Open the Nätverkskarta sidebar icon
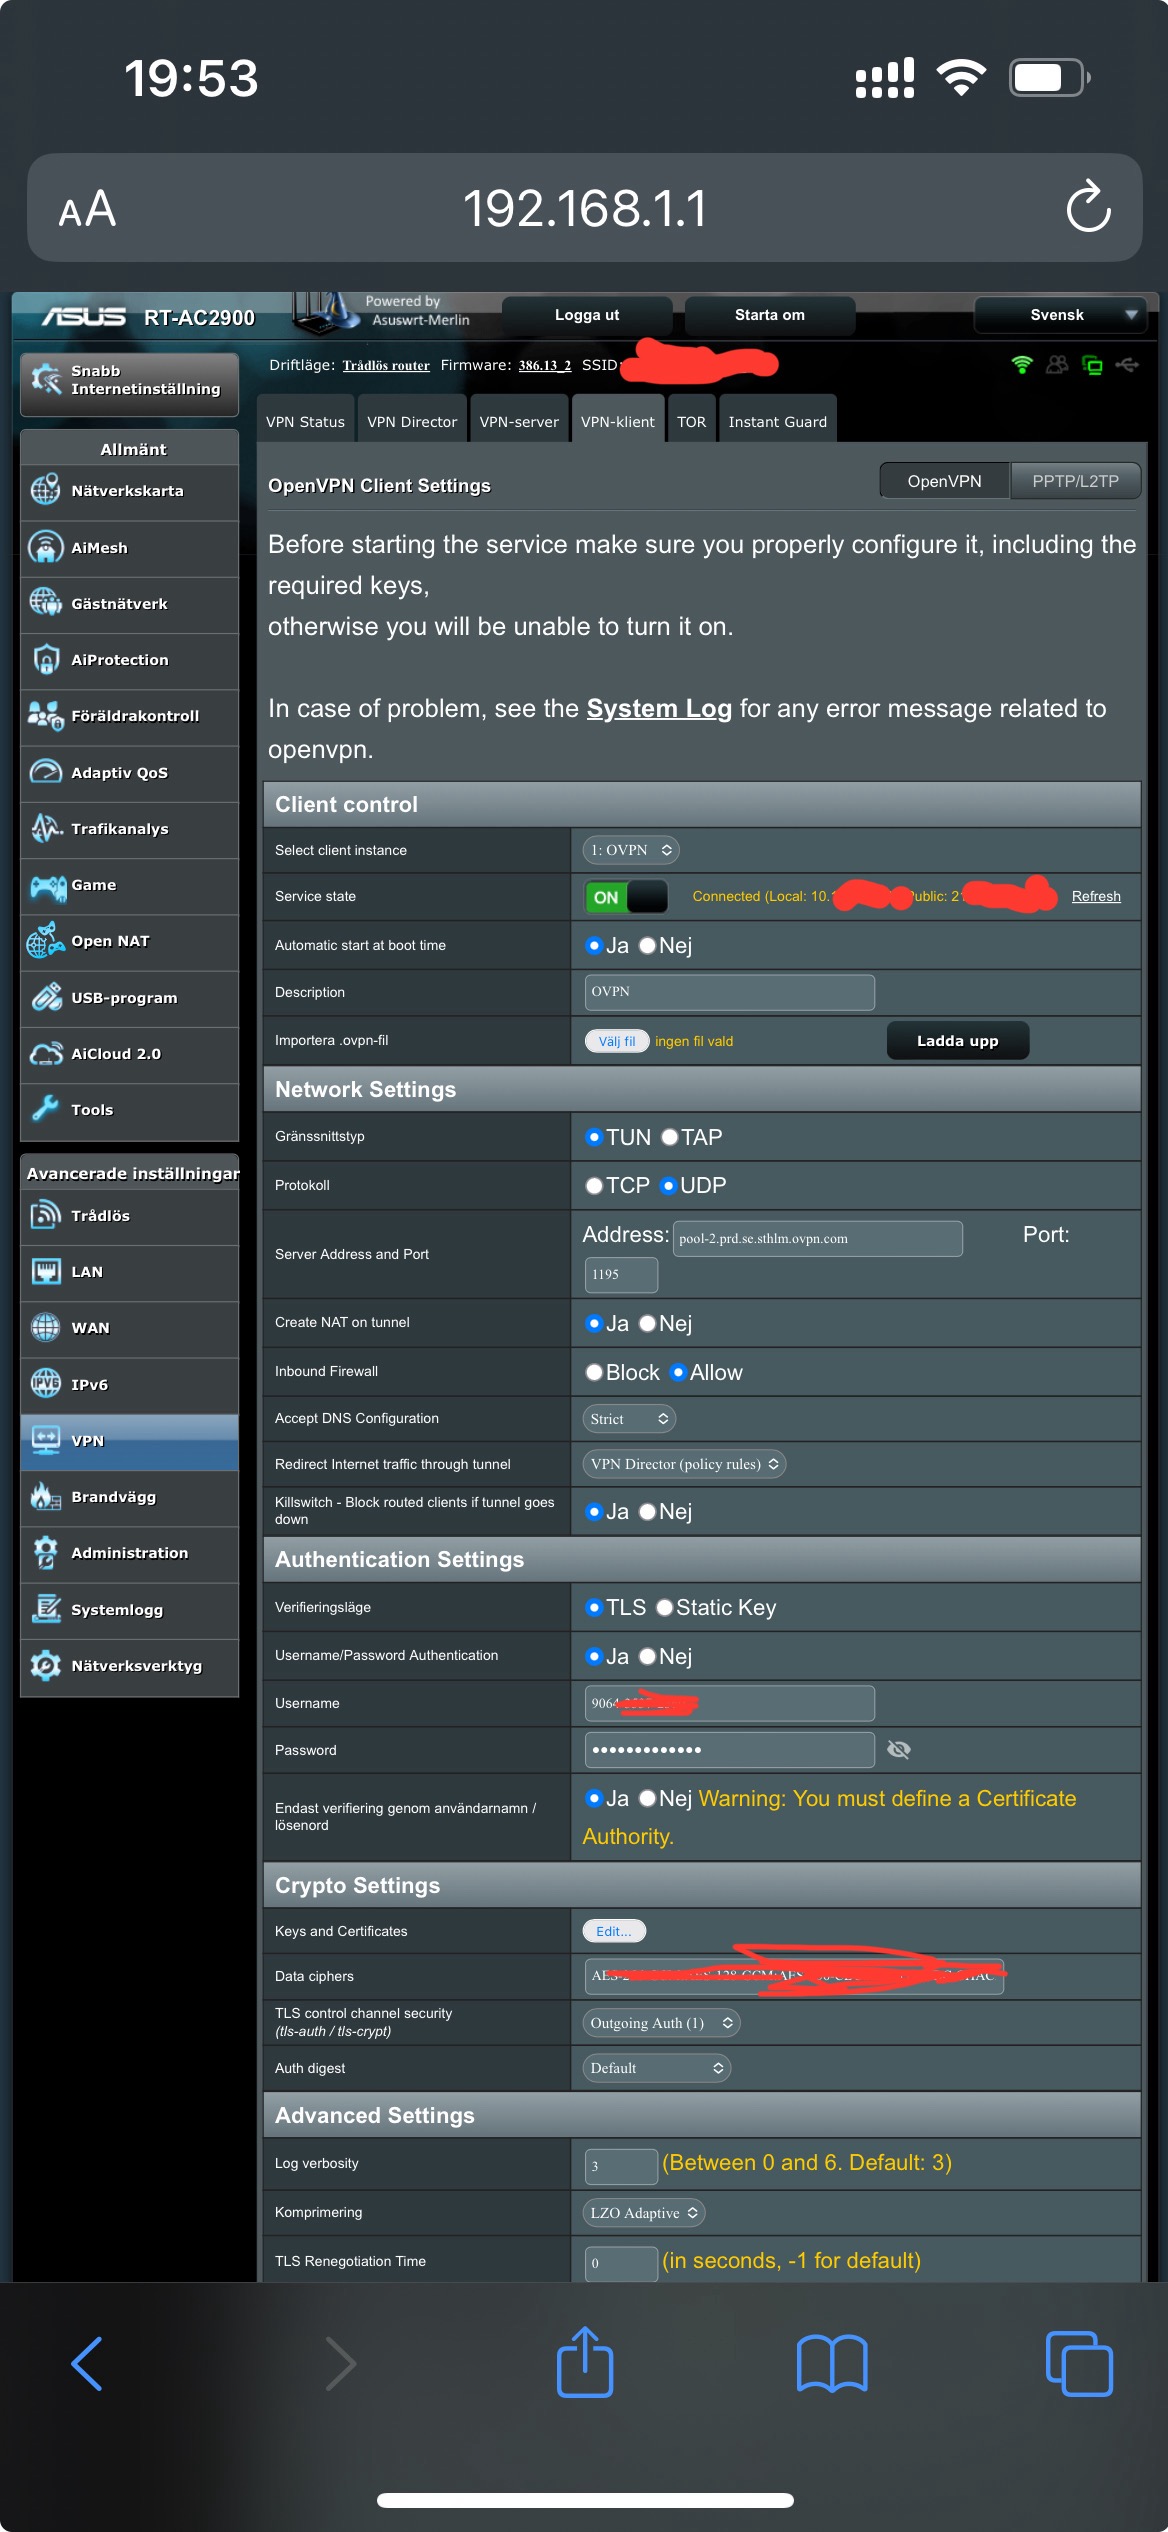The image size is (1168, 2532). click(x=46, y=491)
